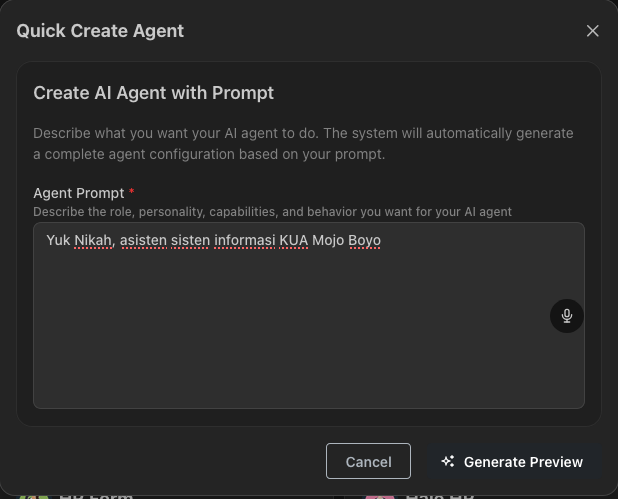This screenshot has height=499, width=618.
Task: Click the sparkle icon on Generate Preview
Action: (x=448, y=461)
